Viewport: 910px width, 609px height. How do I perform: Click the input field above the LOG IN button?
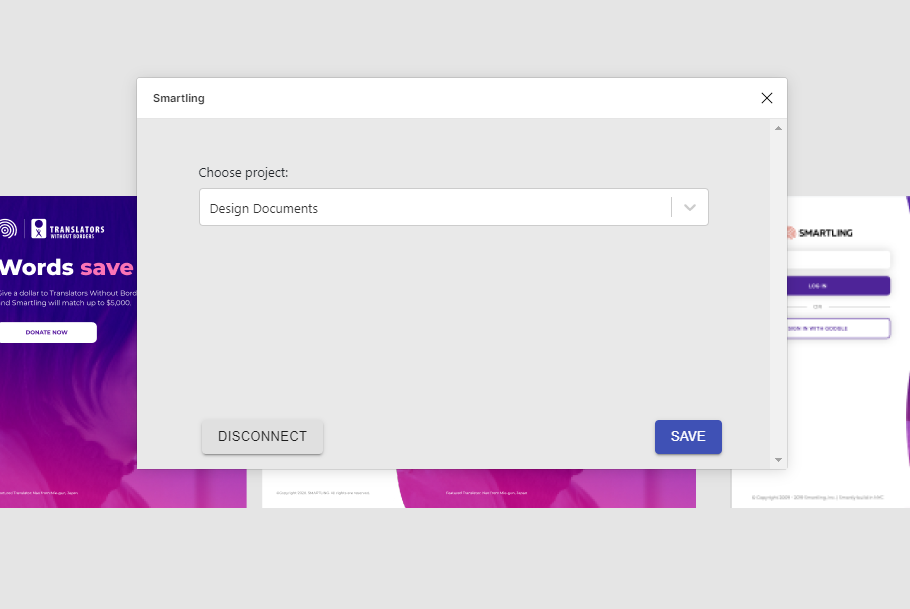click(838, 259)
